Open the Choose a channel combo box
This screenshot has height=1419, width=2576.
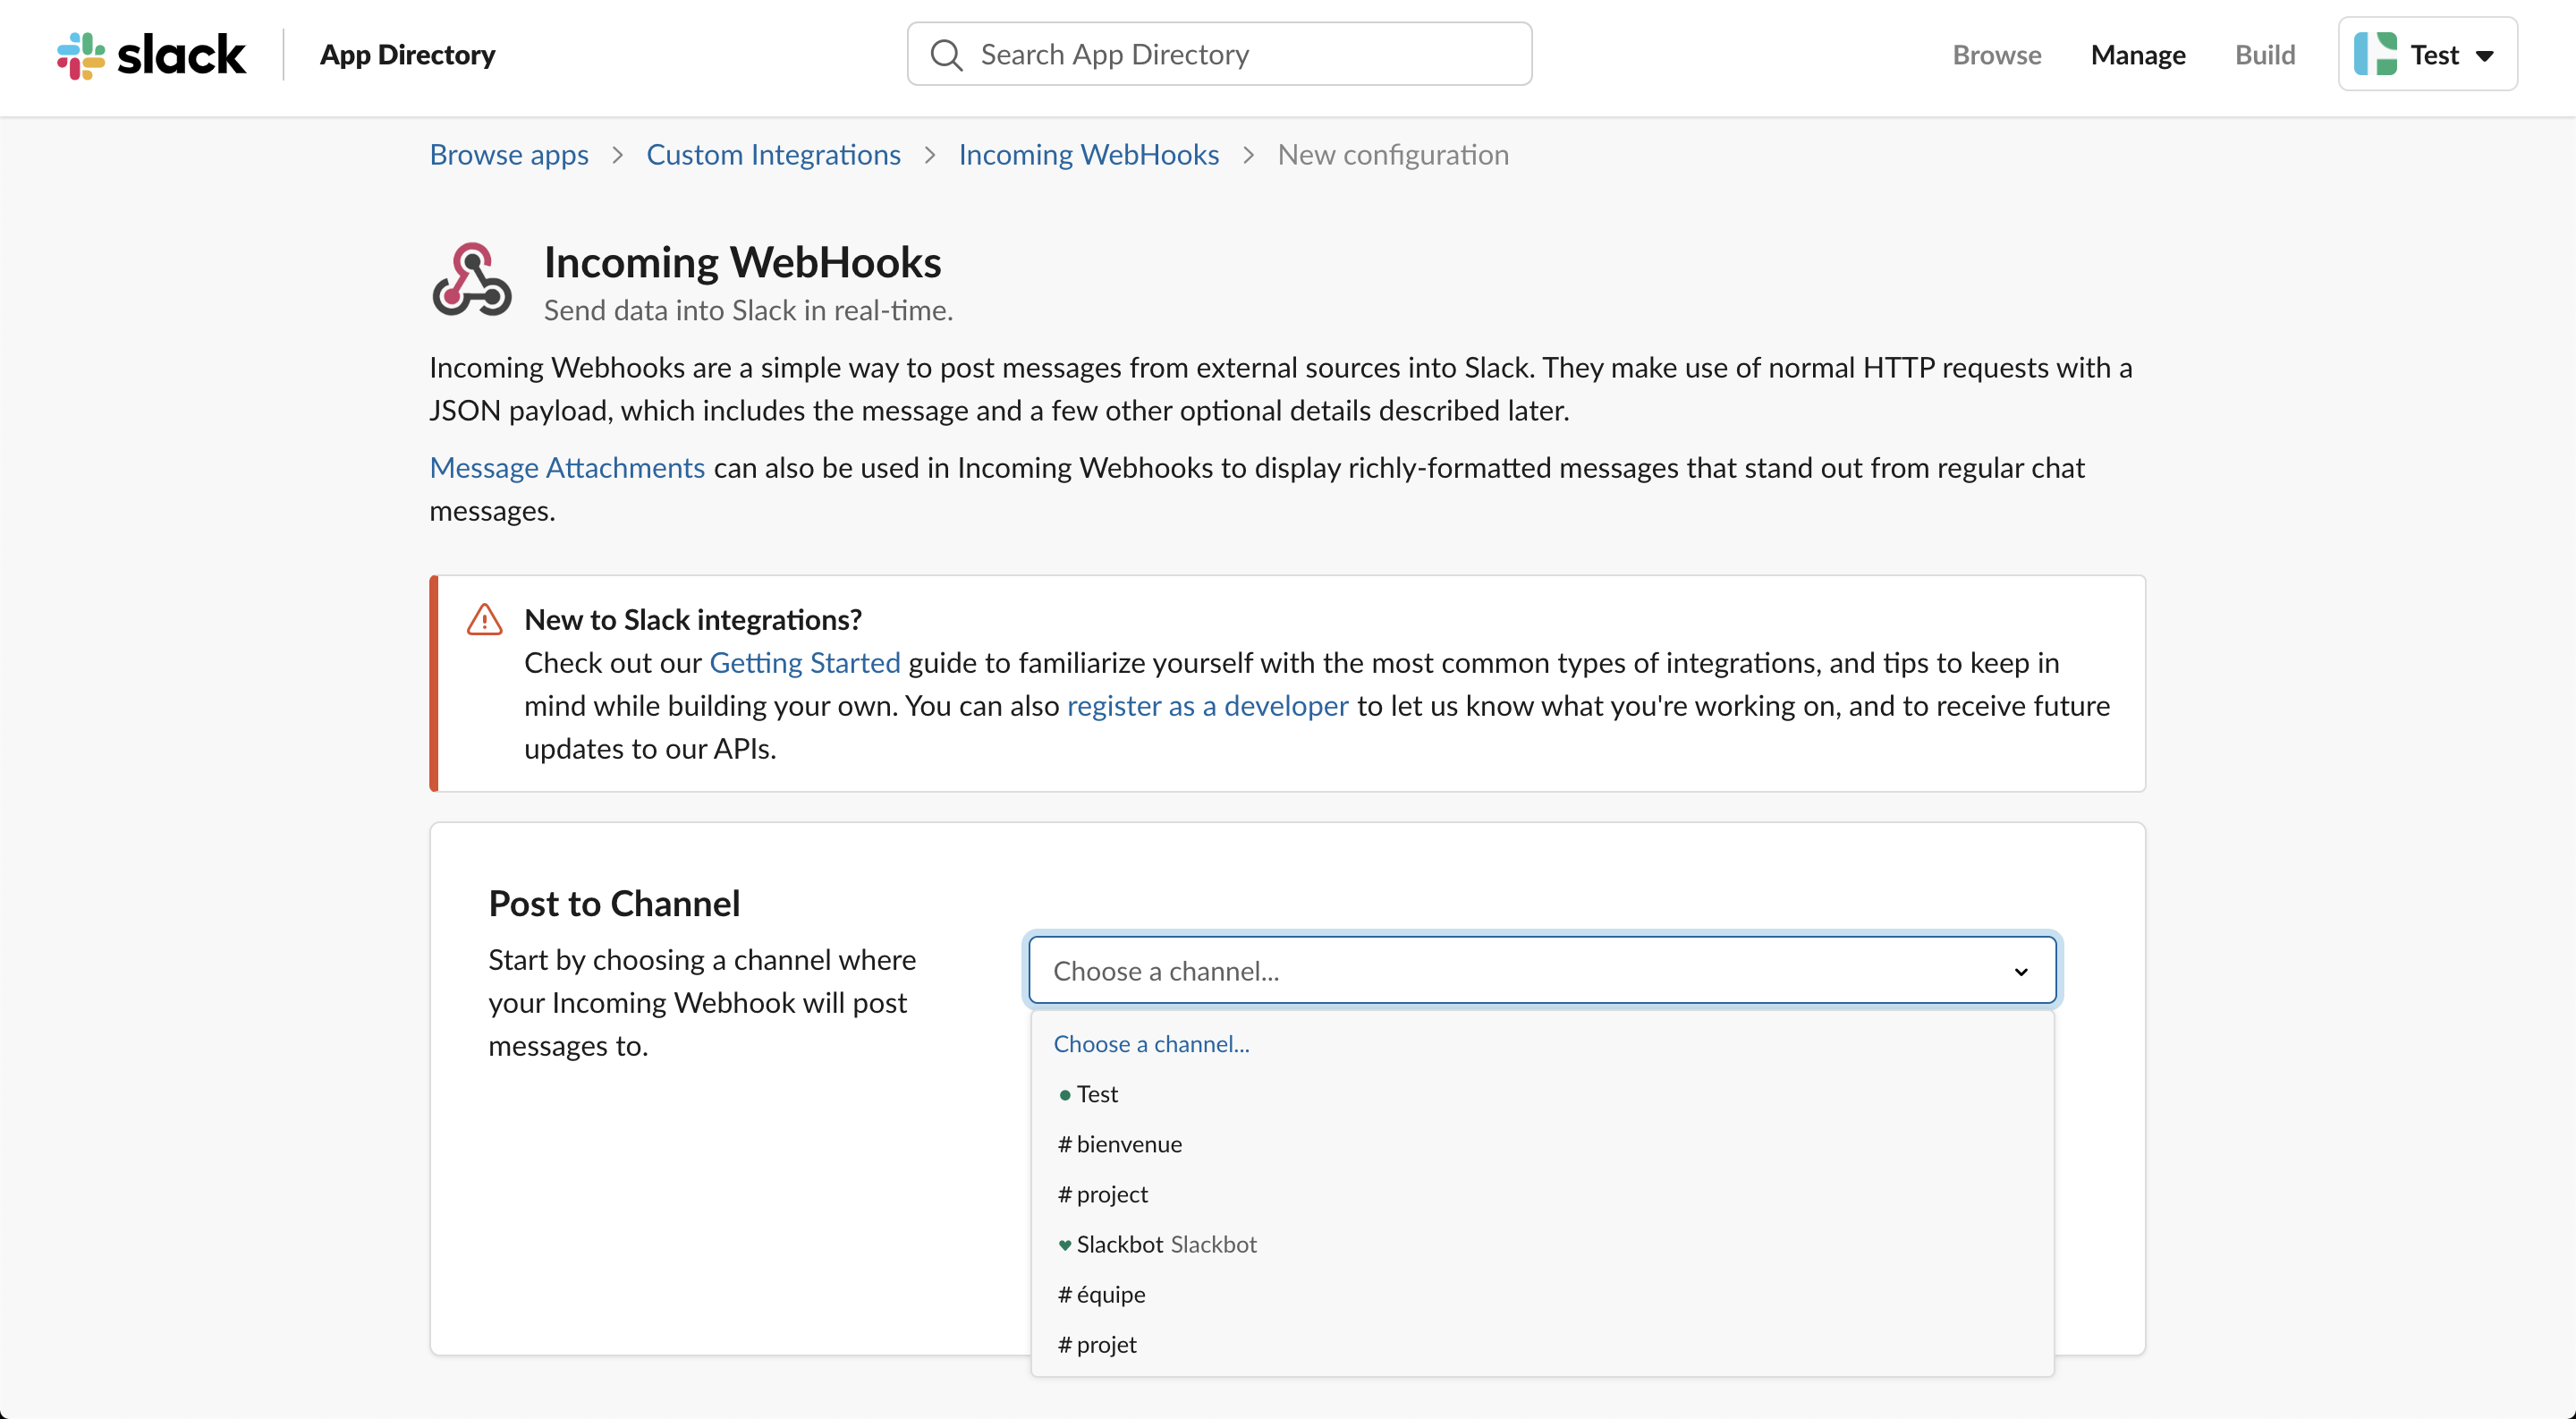pyautogui.click(x=1542, y=970)
